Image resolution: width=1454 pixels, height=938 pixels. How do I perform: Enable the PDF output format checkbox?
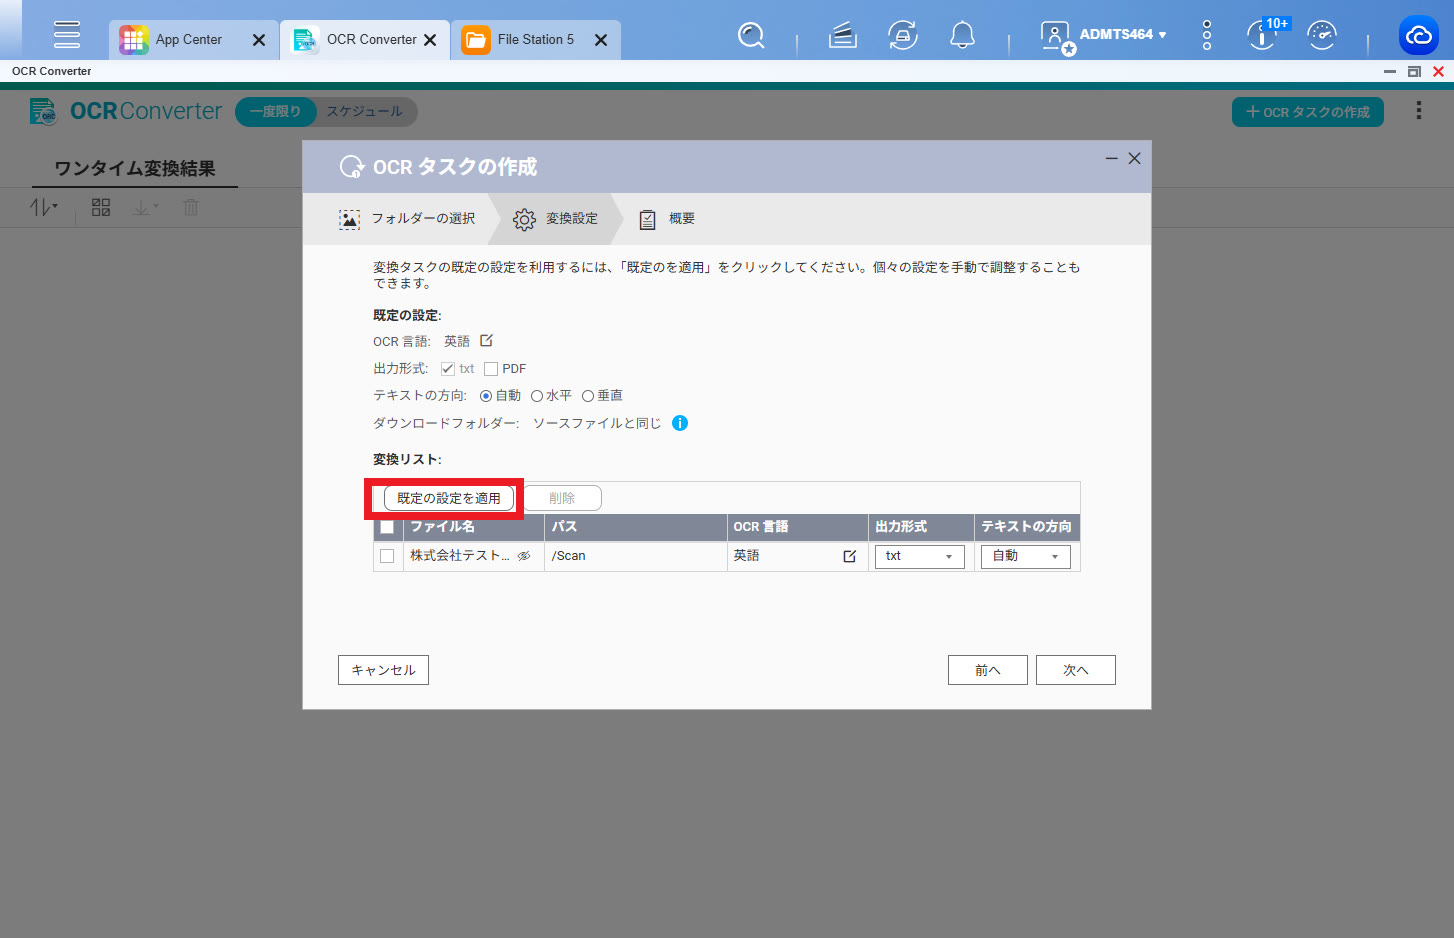pos(491,369)
